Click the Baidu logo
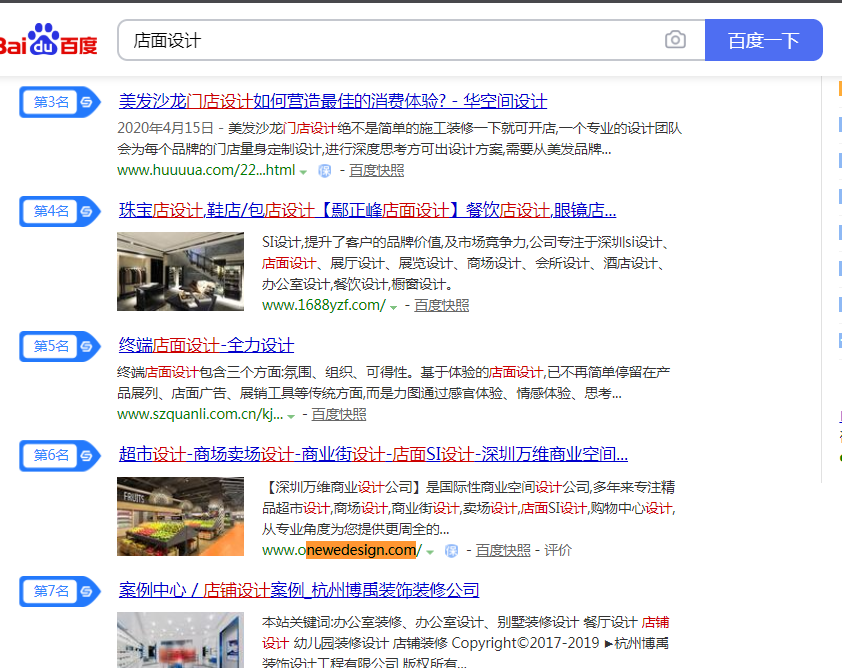 [47, 40]
